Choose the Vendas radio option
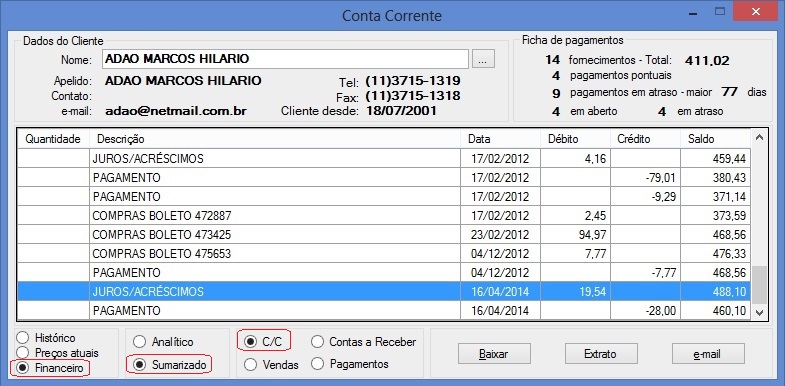The height and width of the screenshot is (386, 785). (x=250, y=364)
